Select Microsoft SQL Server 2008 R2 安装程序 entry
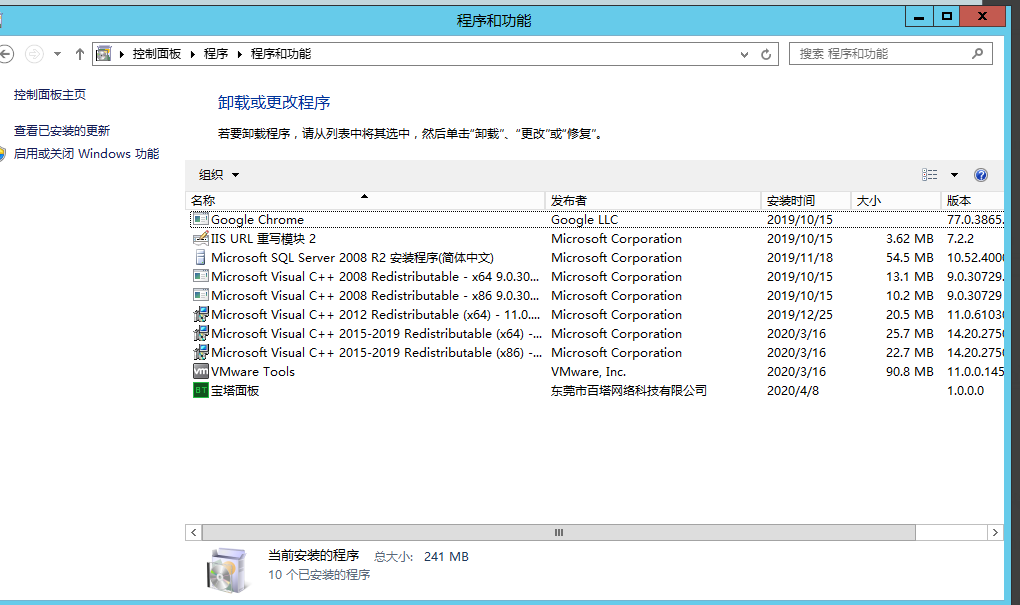1020x605 pixels. click(x=353, y=258)
